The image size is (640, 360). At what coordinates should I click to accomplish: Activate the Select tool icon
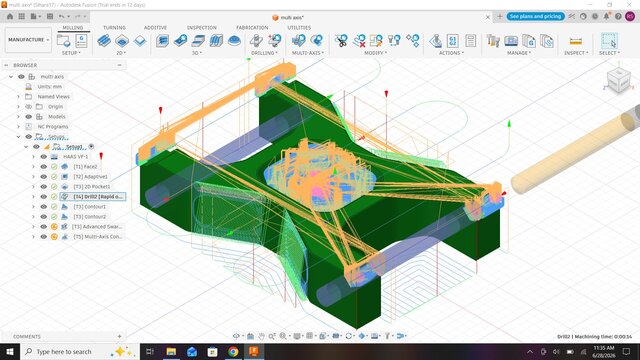click(609, 40)
